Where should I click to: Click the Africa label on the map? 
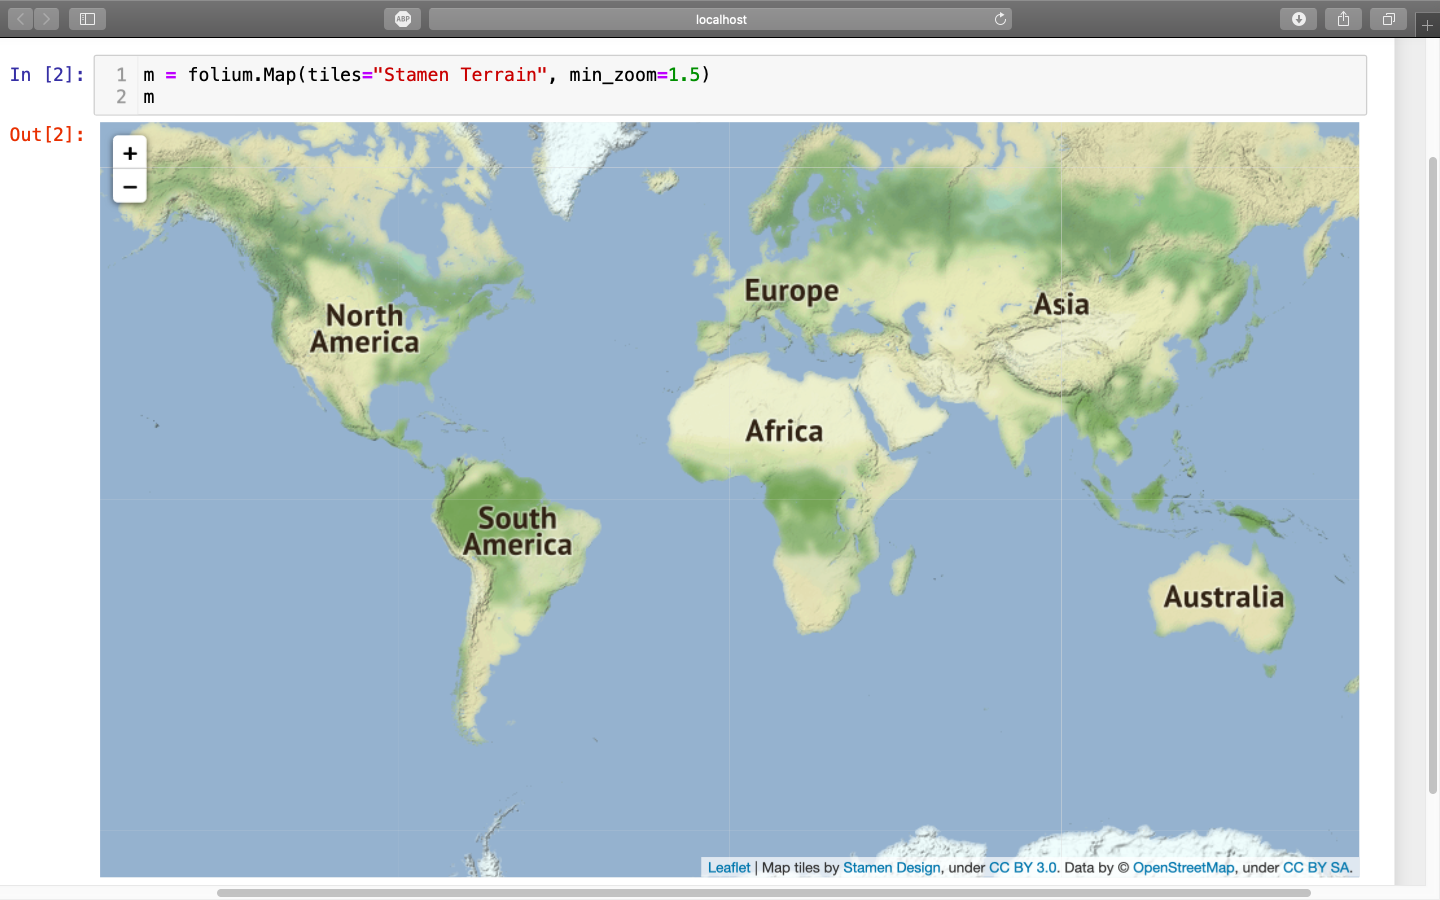pos(784,431)
